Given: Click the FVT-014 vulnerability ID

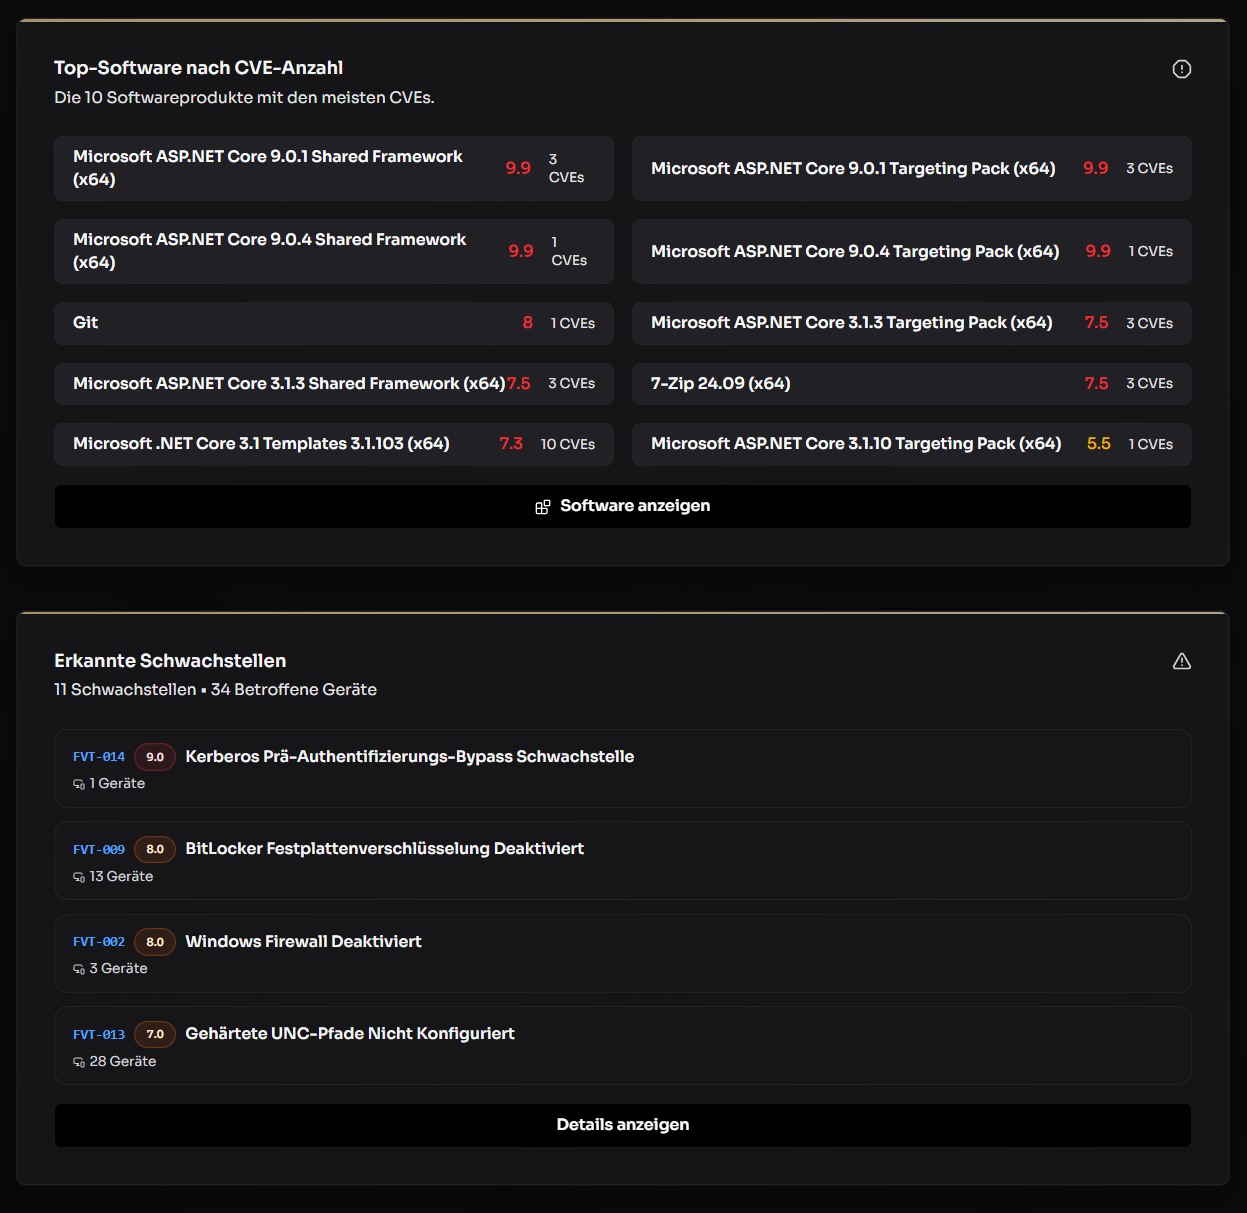Looking at the screenshot, I should (x=99, y=757).
